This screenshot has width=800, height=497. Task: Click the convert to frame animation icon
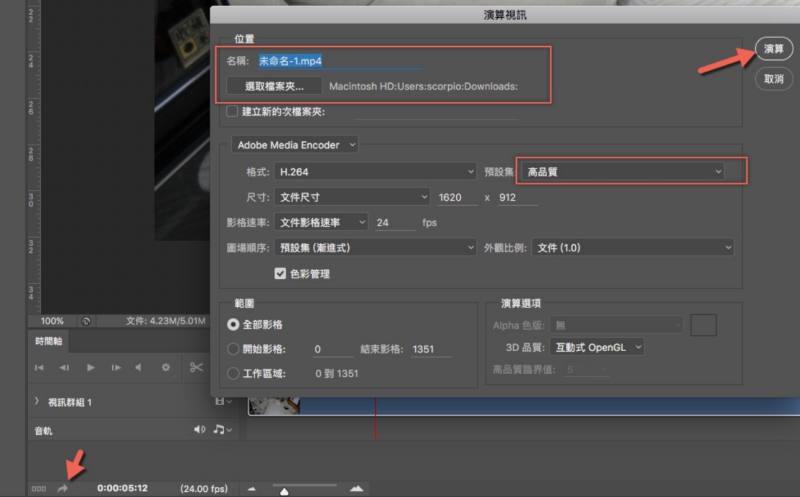tap(38, 488)
